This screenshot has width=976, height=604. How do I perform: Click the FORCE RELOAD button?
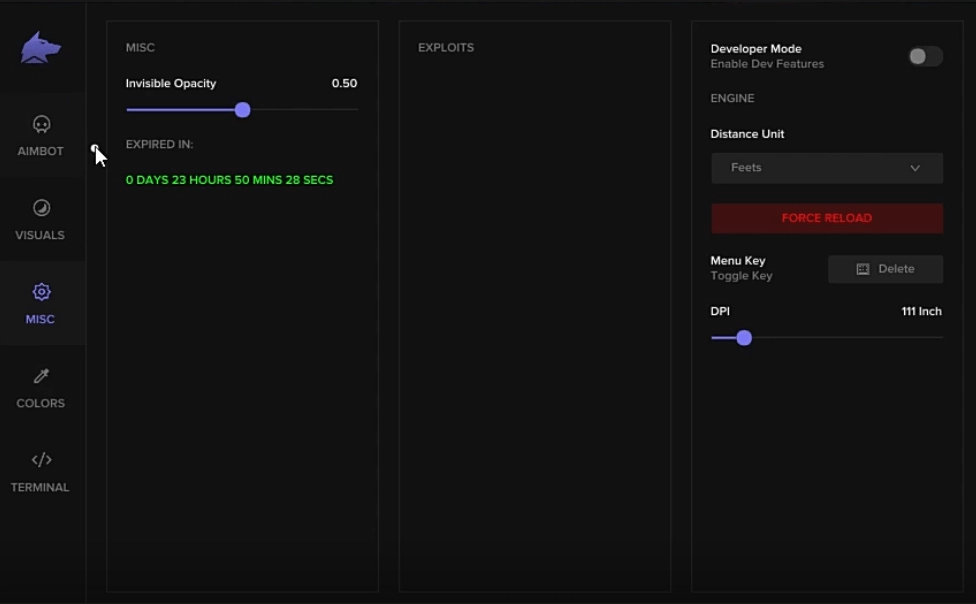coord(827,219)
